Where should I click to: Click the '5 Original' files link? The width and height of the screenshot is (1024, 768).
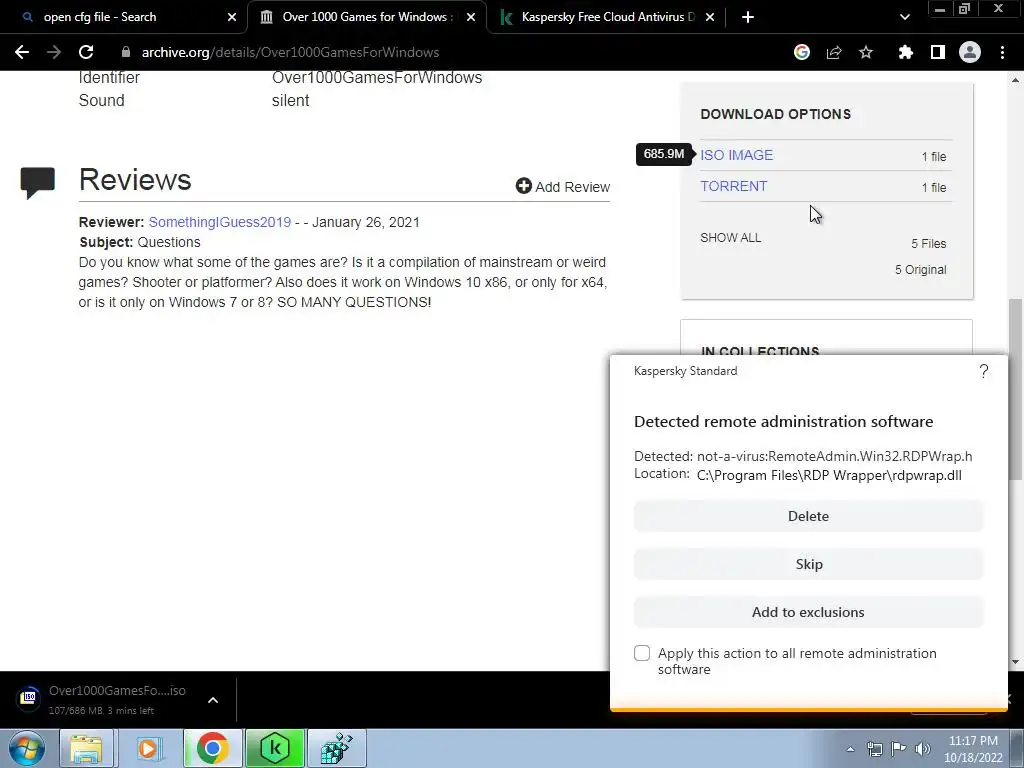(920, 270)
